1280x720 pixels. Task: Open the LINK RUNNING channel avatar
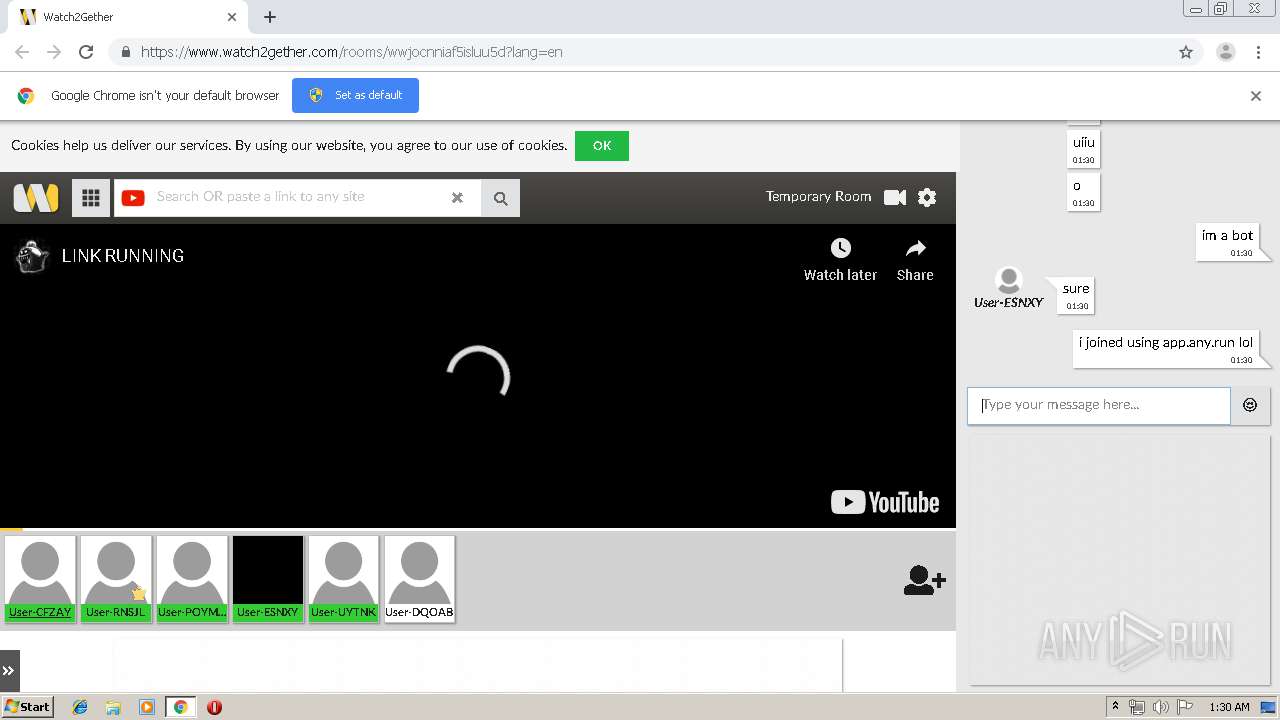(x=33, y=256)
